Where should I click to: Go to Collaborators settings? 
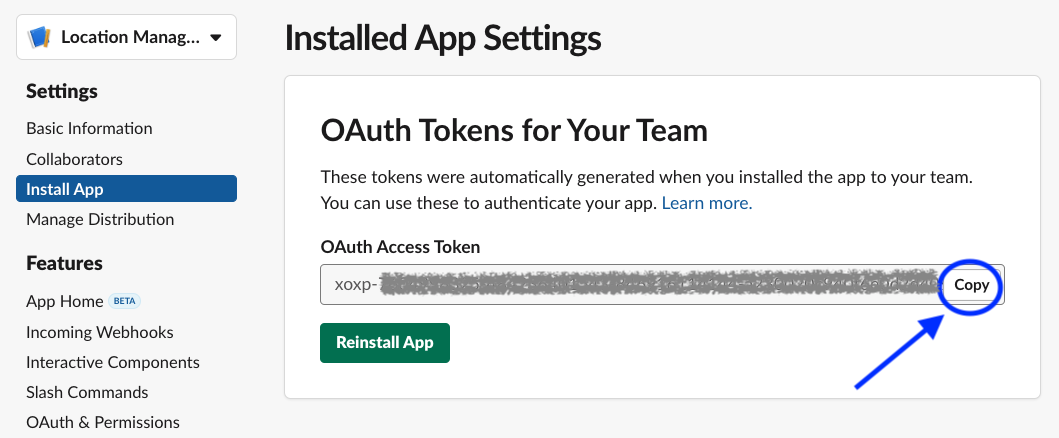point(74,159)
